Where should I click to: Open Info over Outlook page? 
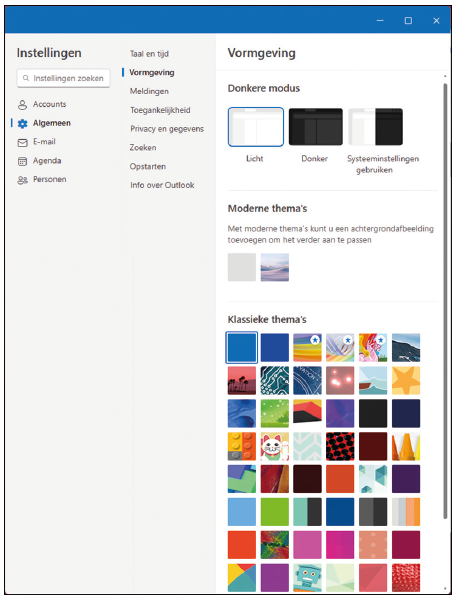click(x=162, y=185)
